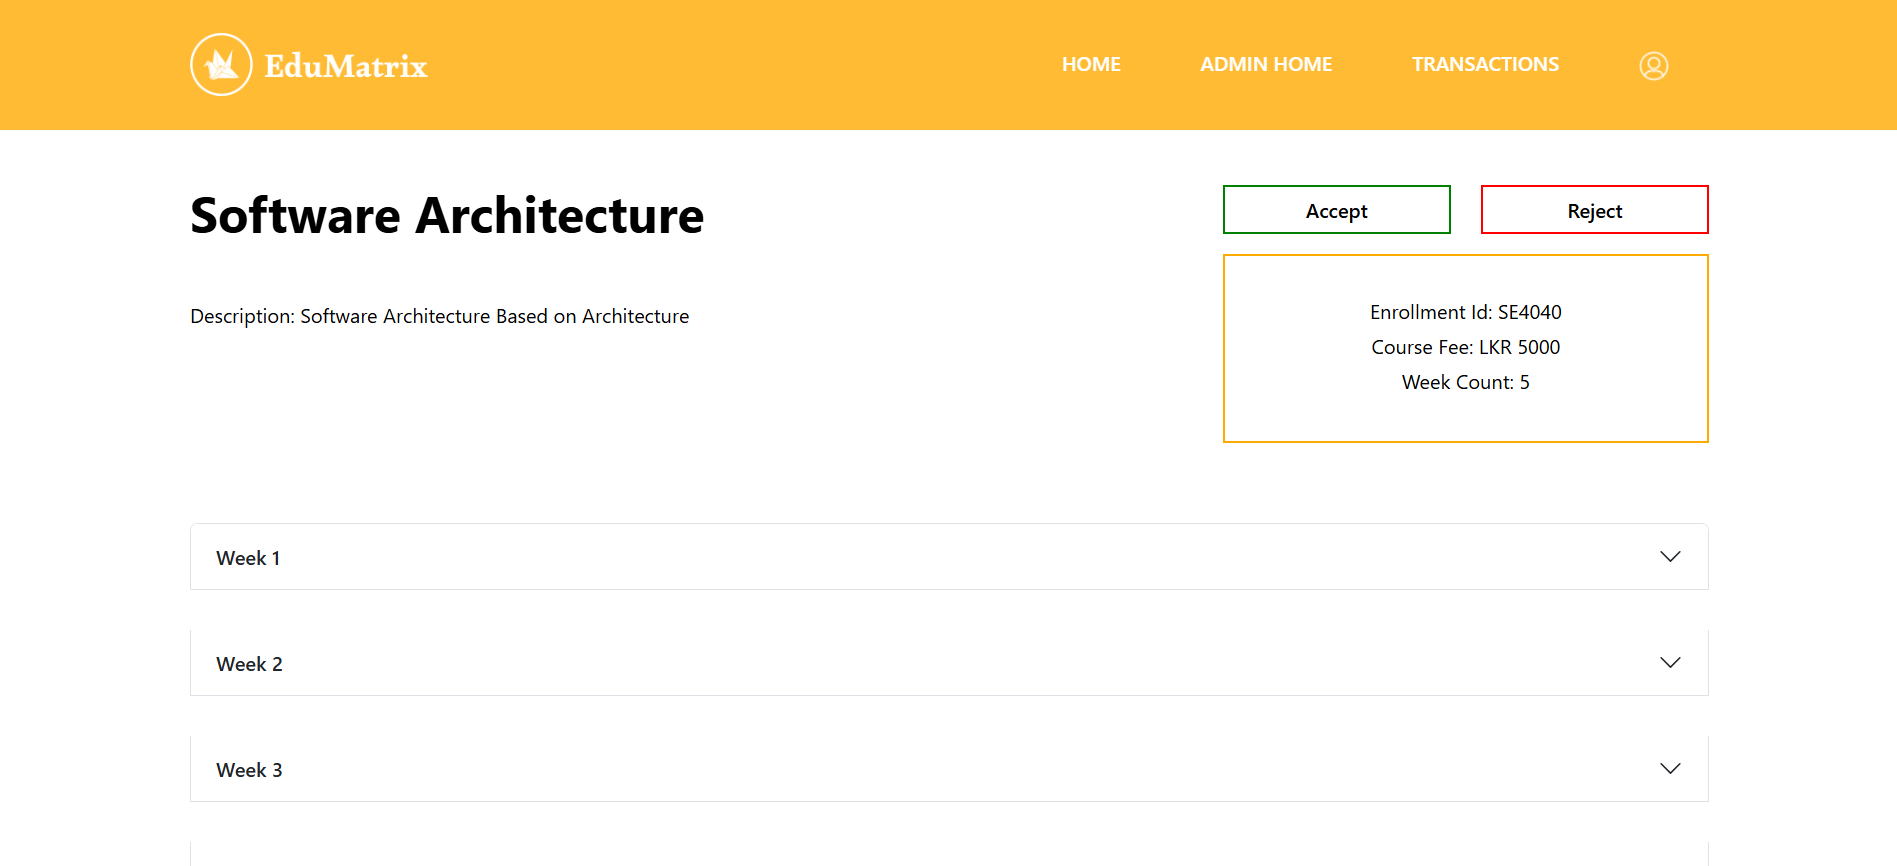1897x866 pixels.
Task: Click the EduMatrix brand name
Action: click(x=346, y=66)
